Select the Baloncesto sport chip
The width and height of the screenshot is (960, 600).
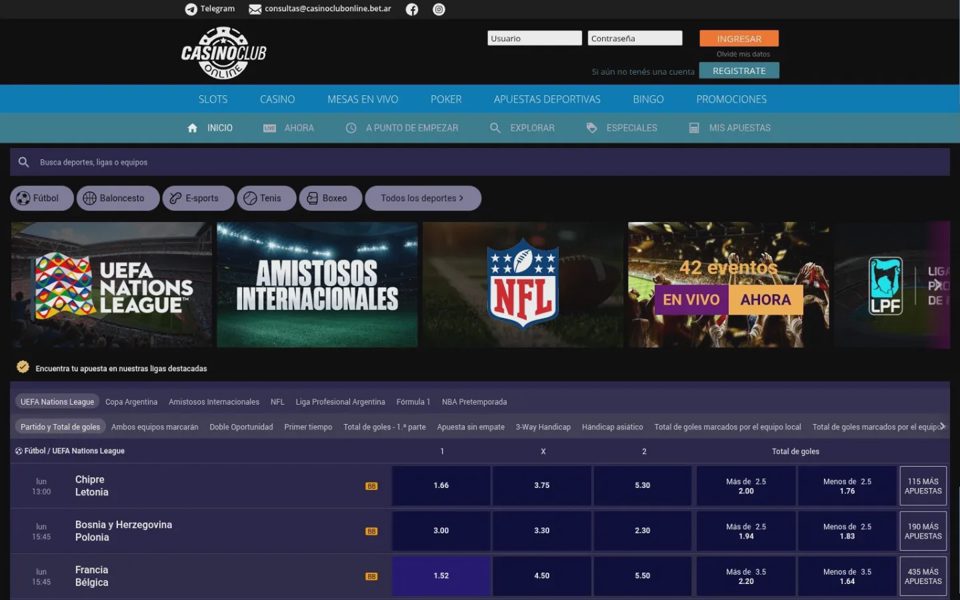[x=118, y=198]
